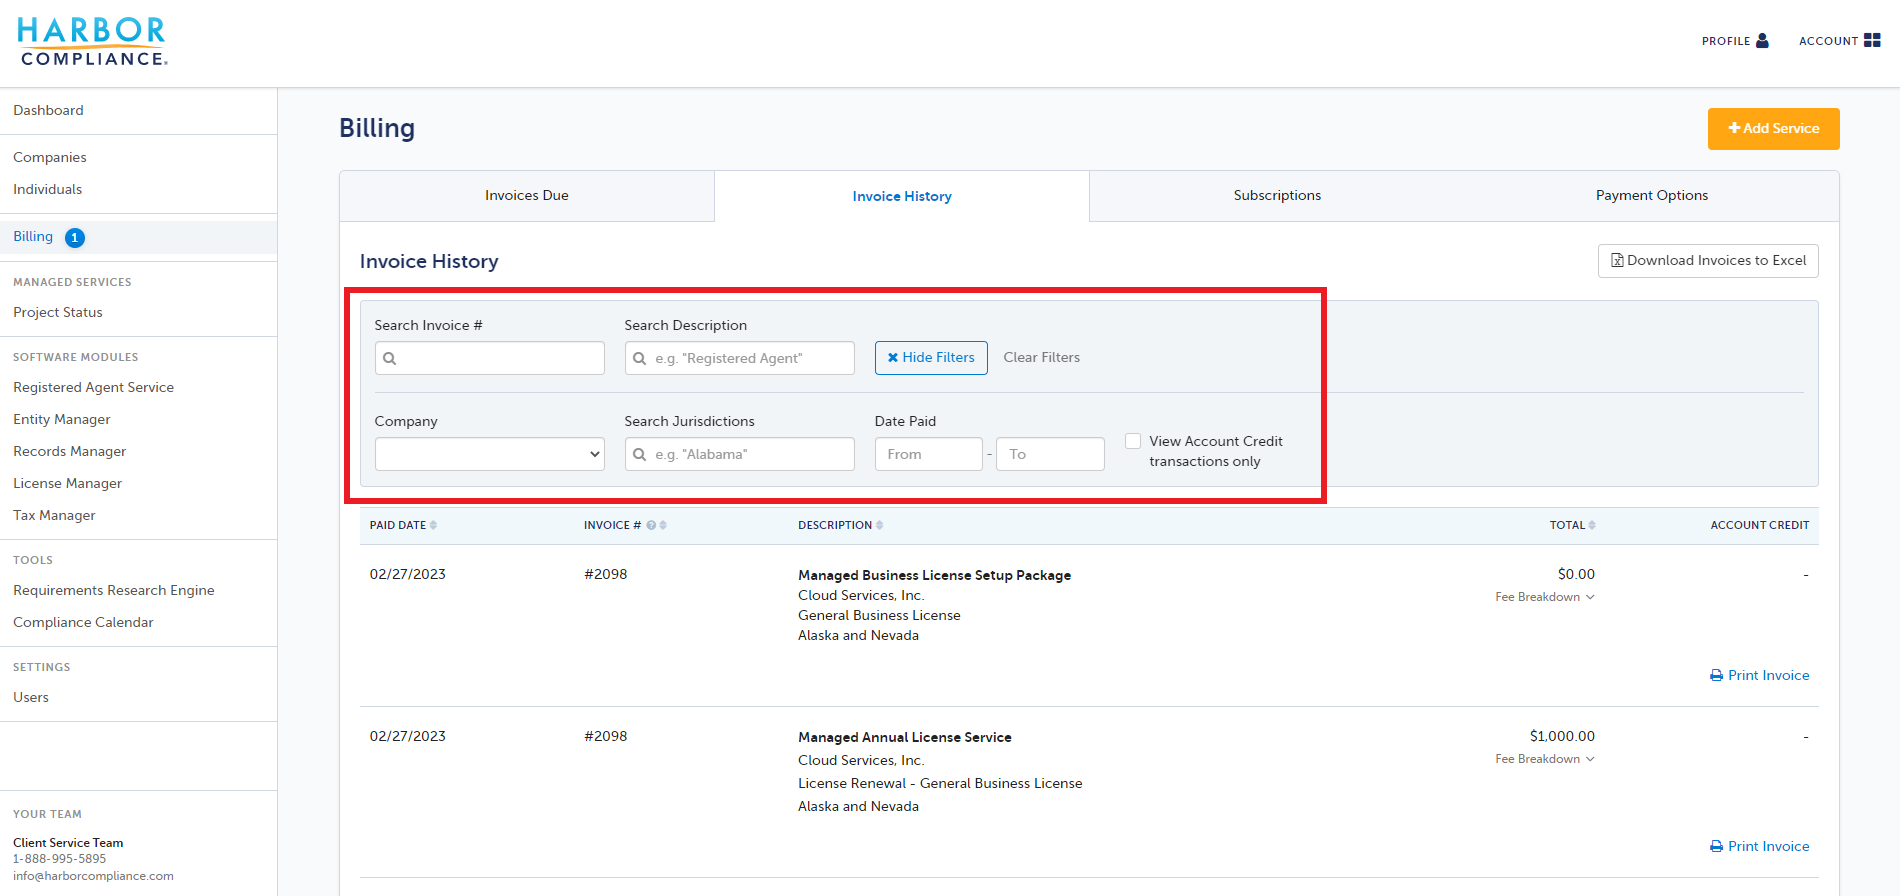Screen dimensions: 1900x896
Task: Click magnifier icon in Search Jurisdictions field
Action: 640,454
